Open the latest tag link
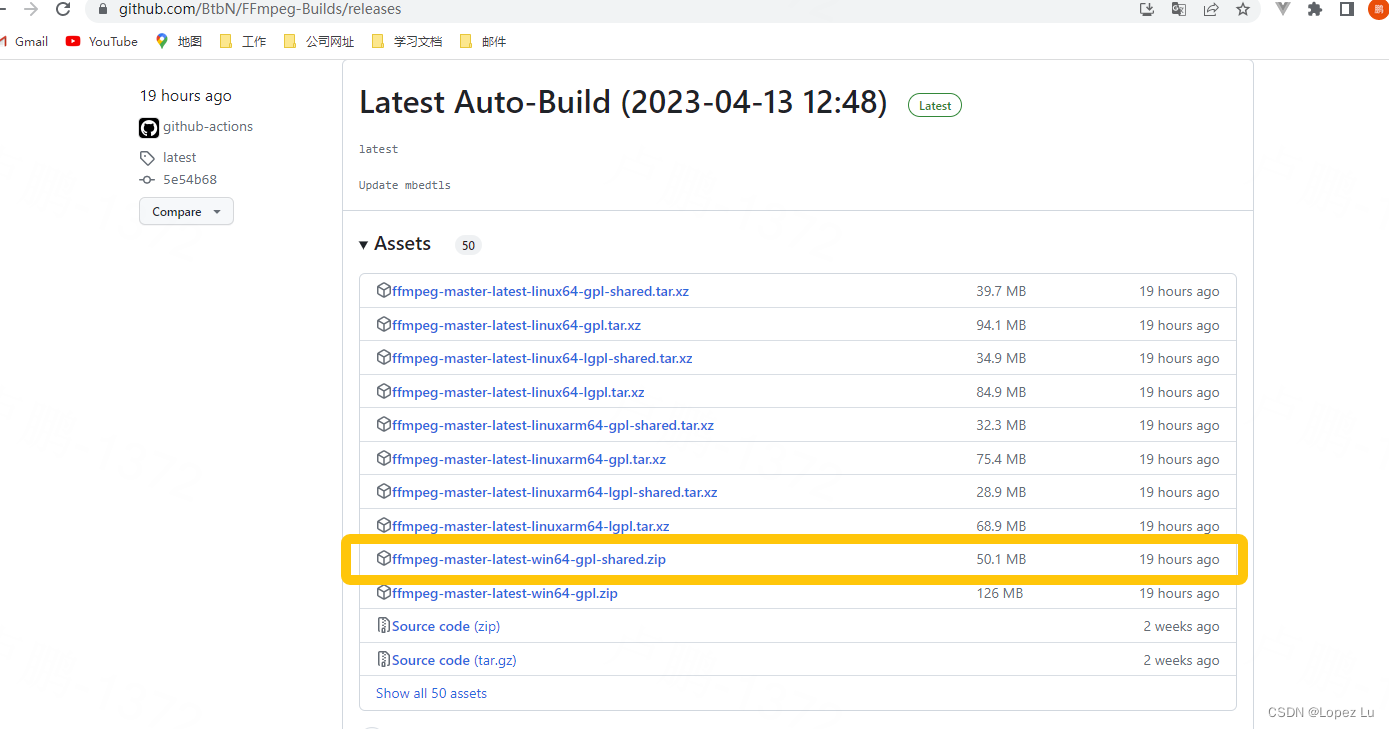Image resolution: width=1389 pixels, height=729 pixels. click(x=180, y=157)
